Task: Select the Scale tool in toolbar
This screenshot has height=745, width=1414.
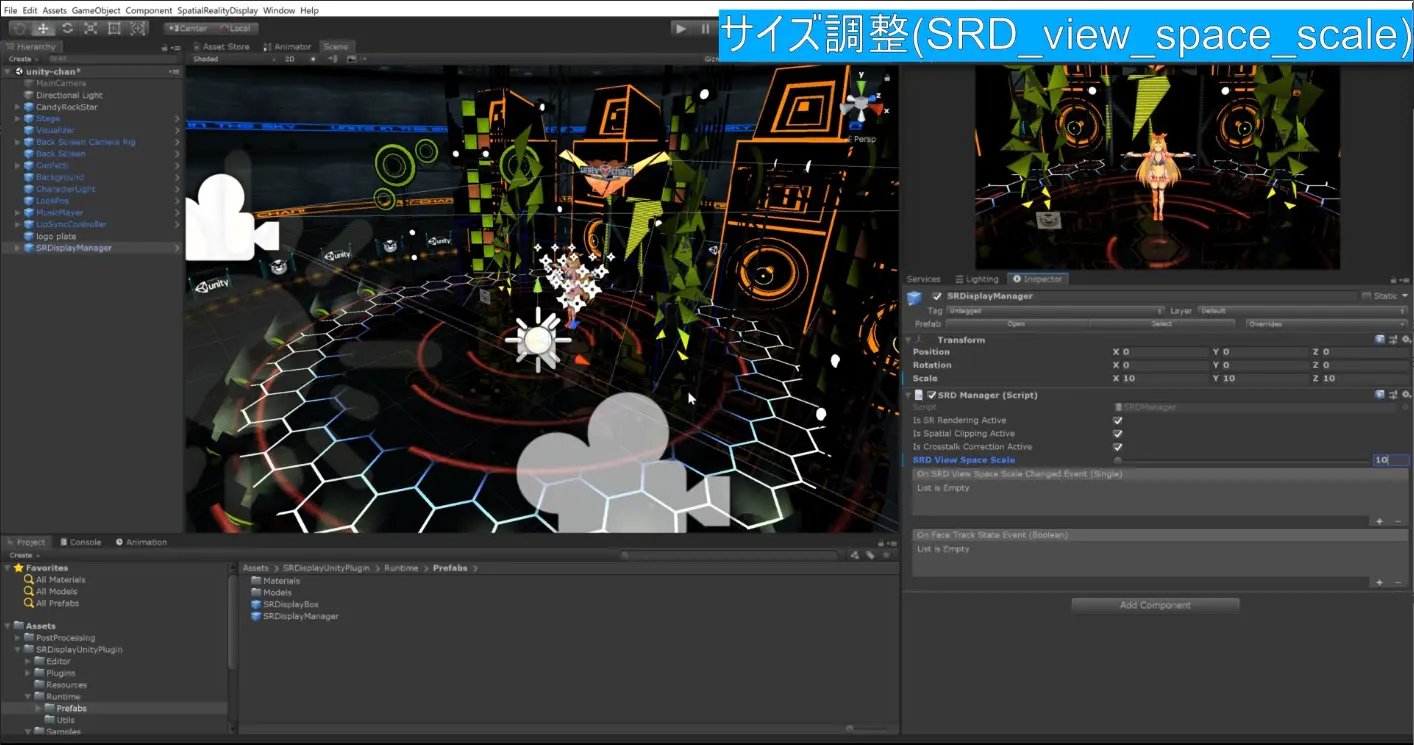Action: tap(91, 28)
